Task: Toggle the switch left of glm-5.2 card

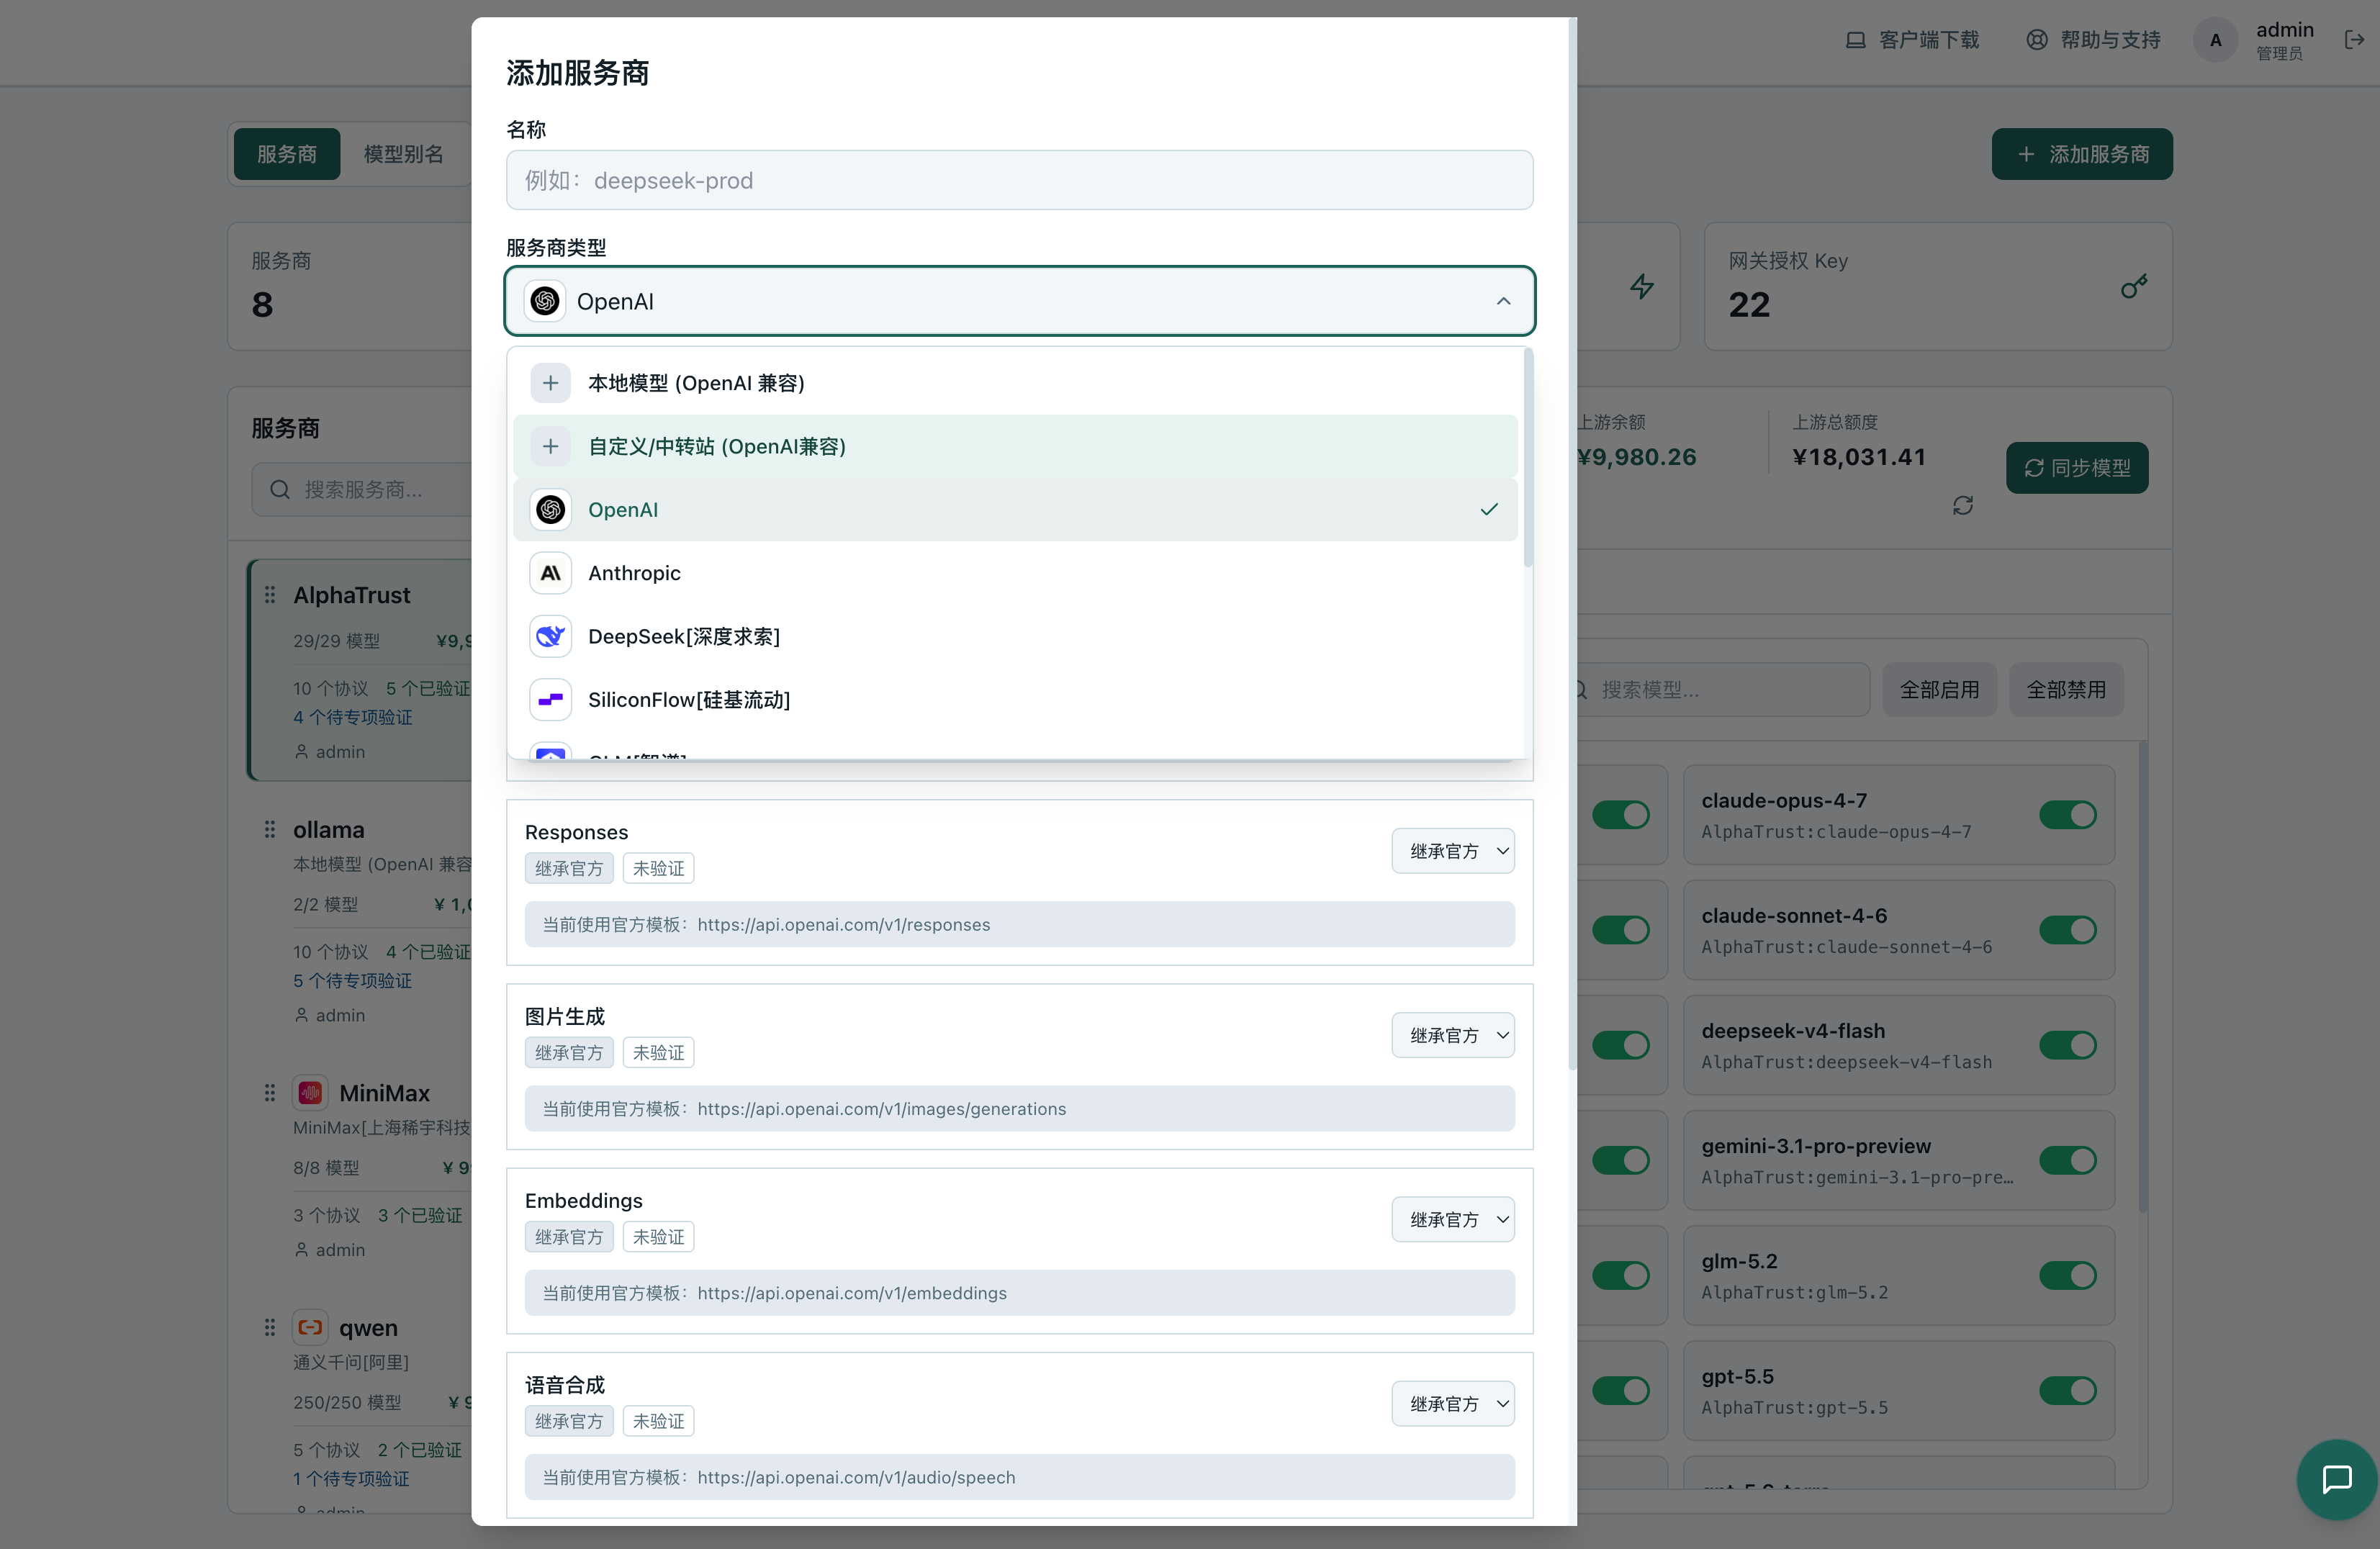Action: click(1621, 1275)
